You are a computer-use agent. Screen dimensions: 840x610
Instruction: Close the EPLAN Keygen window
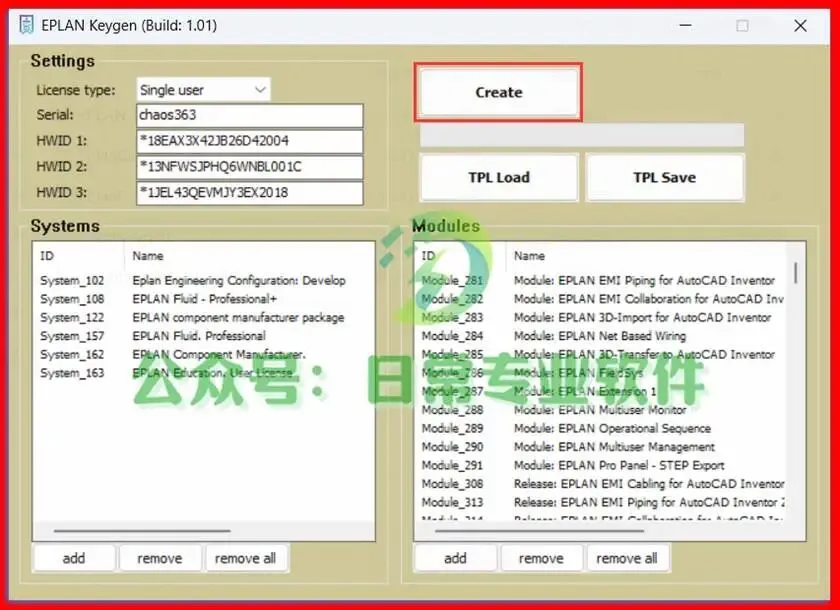(x=800, y=25)
